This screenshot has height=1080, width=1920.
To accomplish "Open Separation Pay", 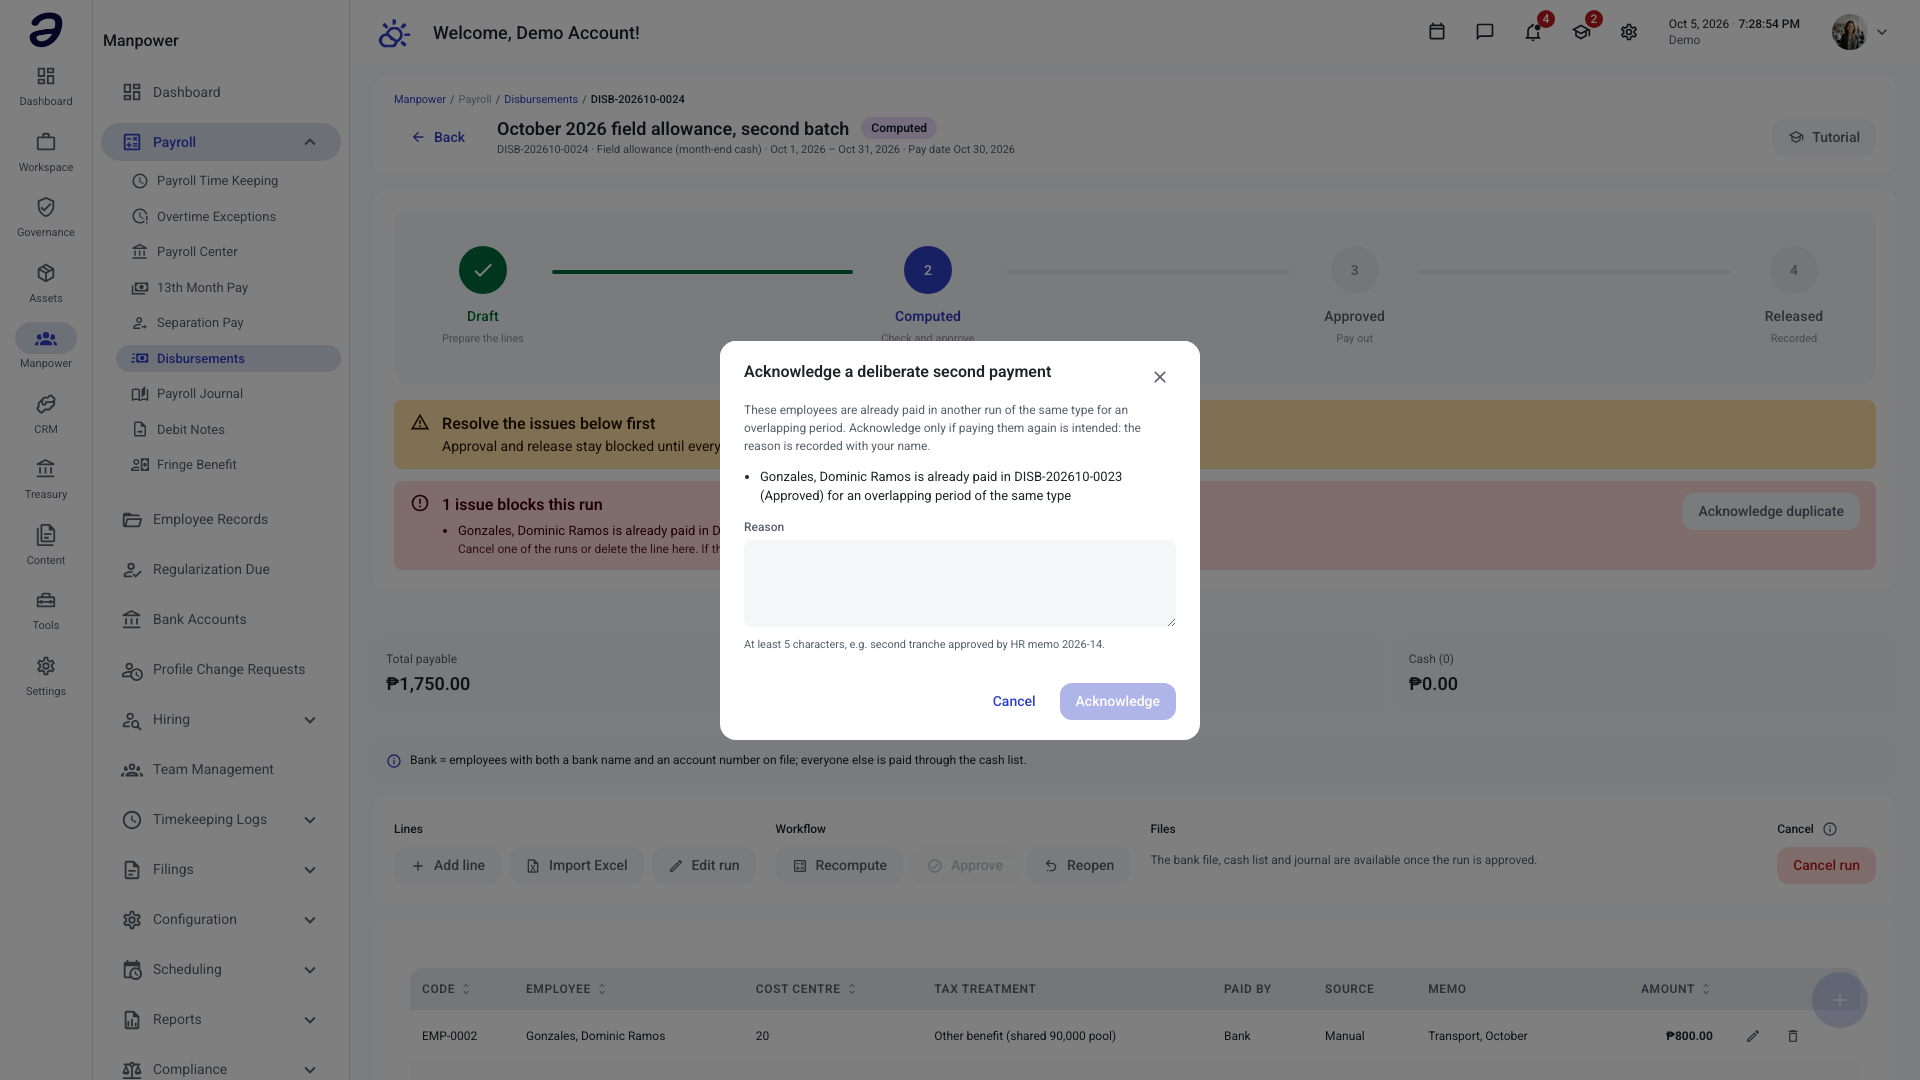I will (228, 323).
